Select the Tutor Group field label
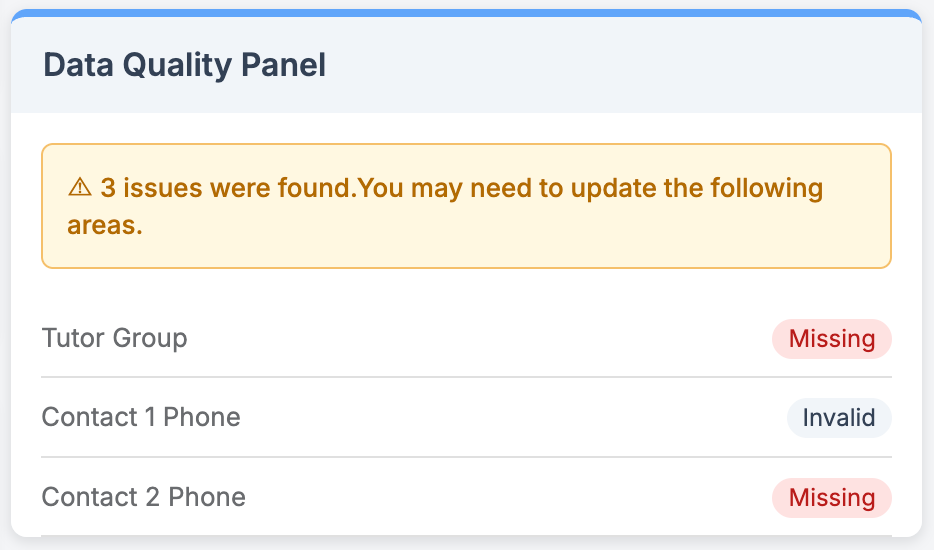Screen dimensions: 934x550 point(114,338)
